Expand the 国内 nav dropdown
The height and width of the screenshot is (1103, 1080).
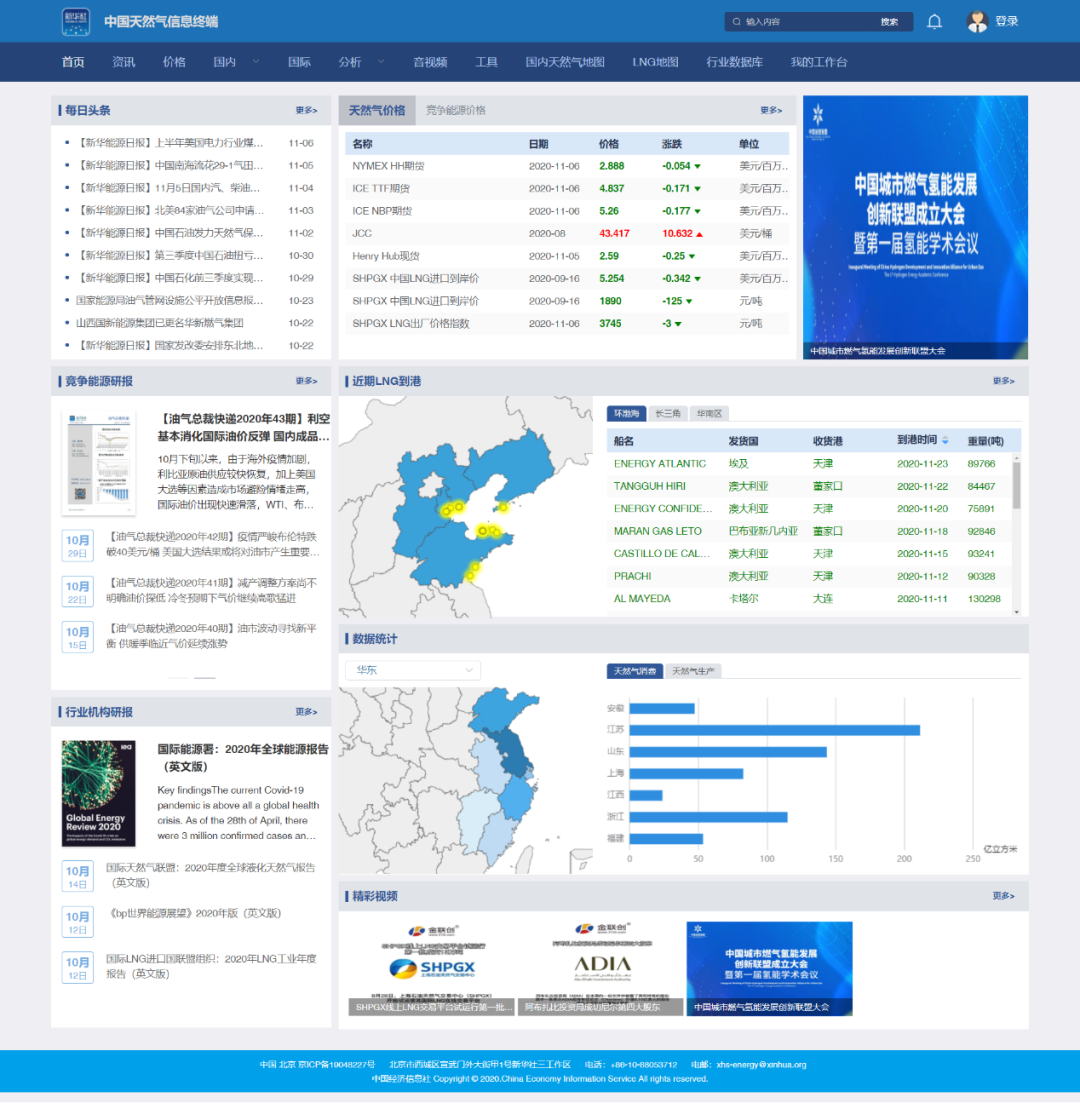(x=255, y=62)
